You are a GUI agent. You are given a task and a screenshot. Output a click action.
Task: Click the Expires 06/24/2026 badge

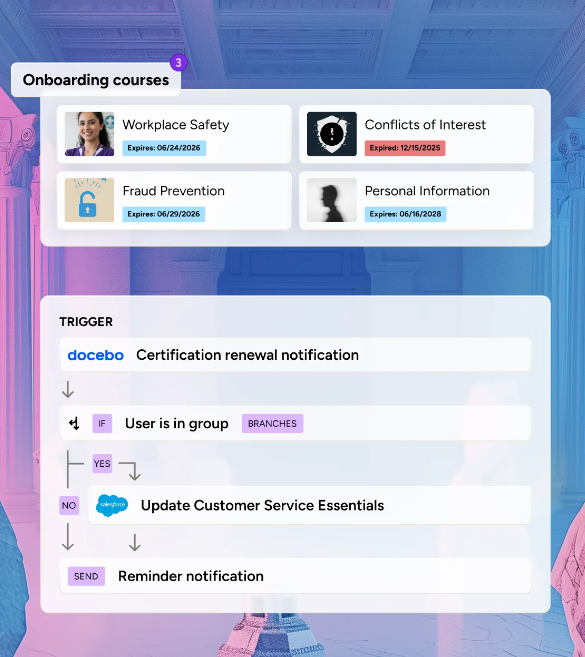pos(164,148)
